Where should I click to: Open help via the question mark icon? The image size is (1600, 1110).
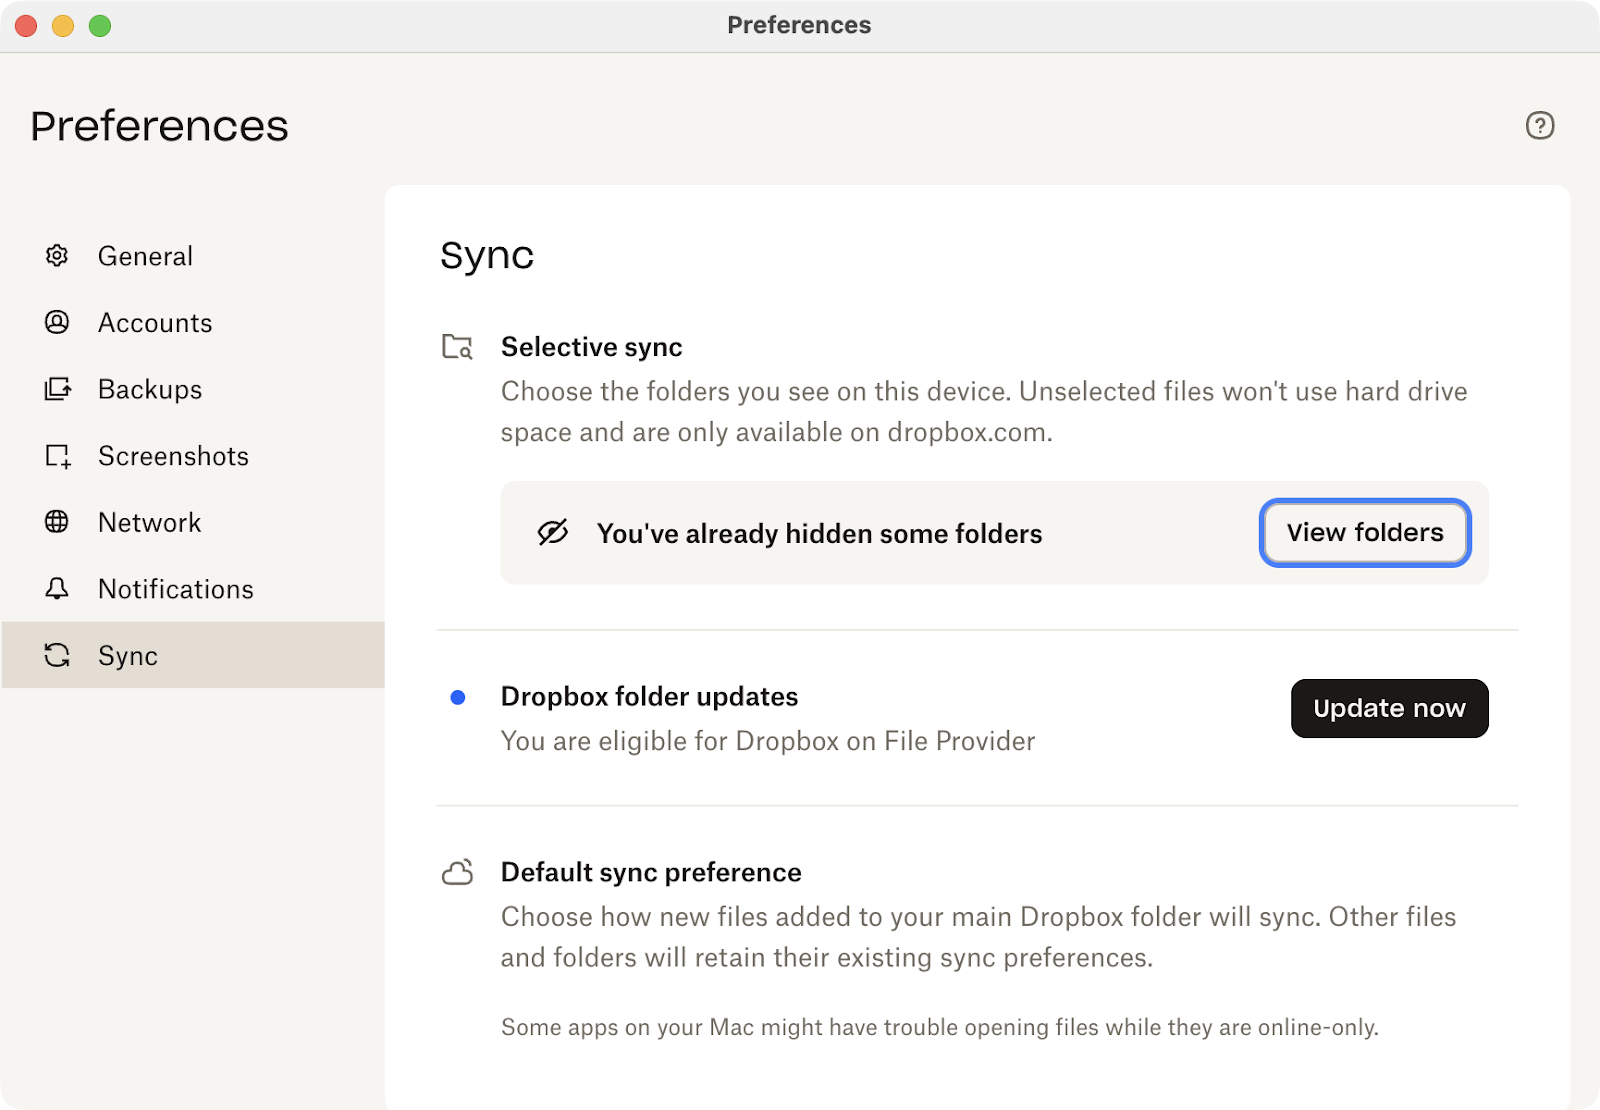pos(1539,127)
